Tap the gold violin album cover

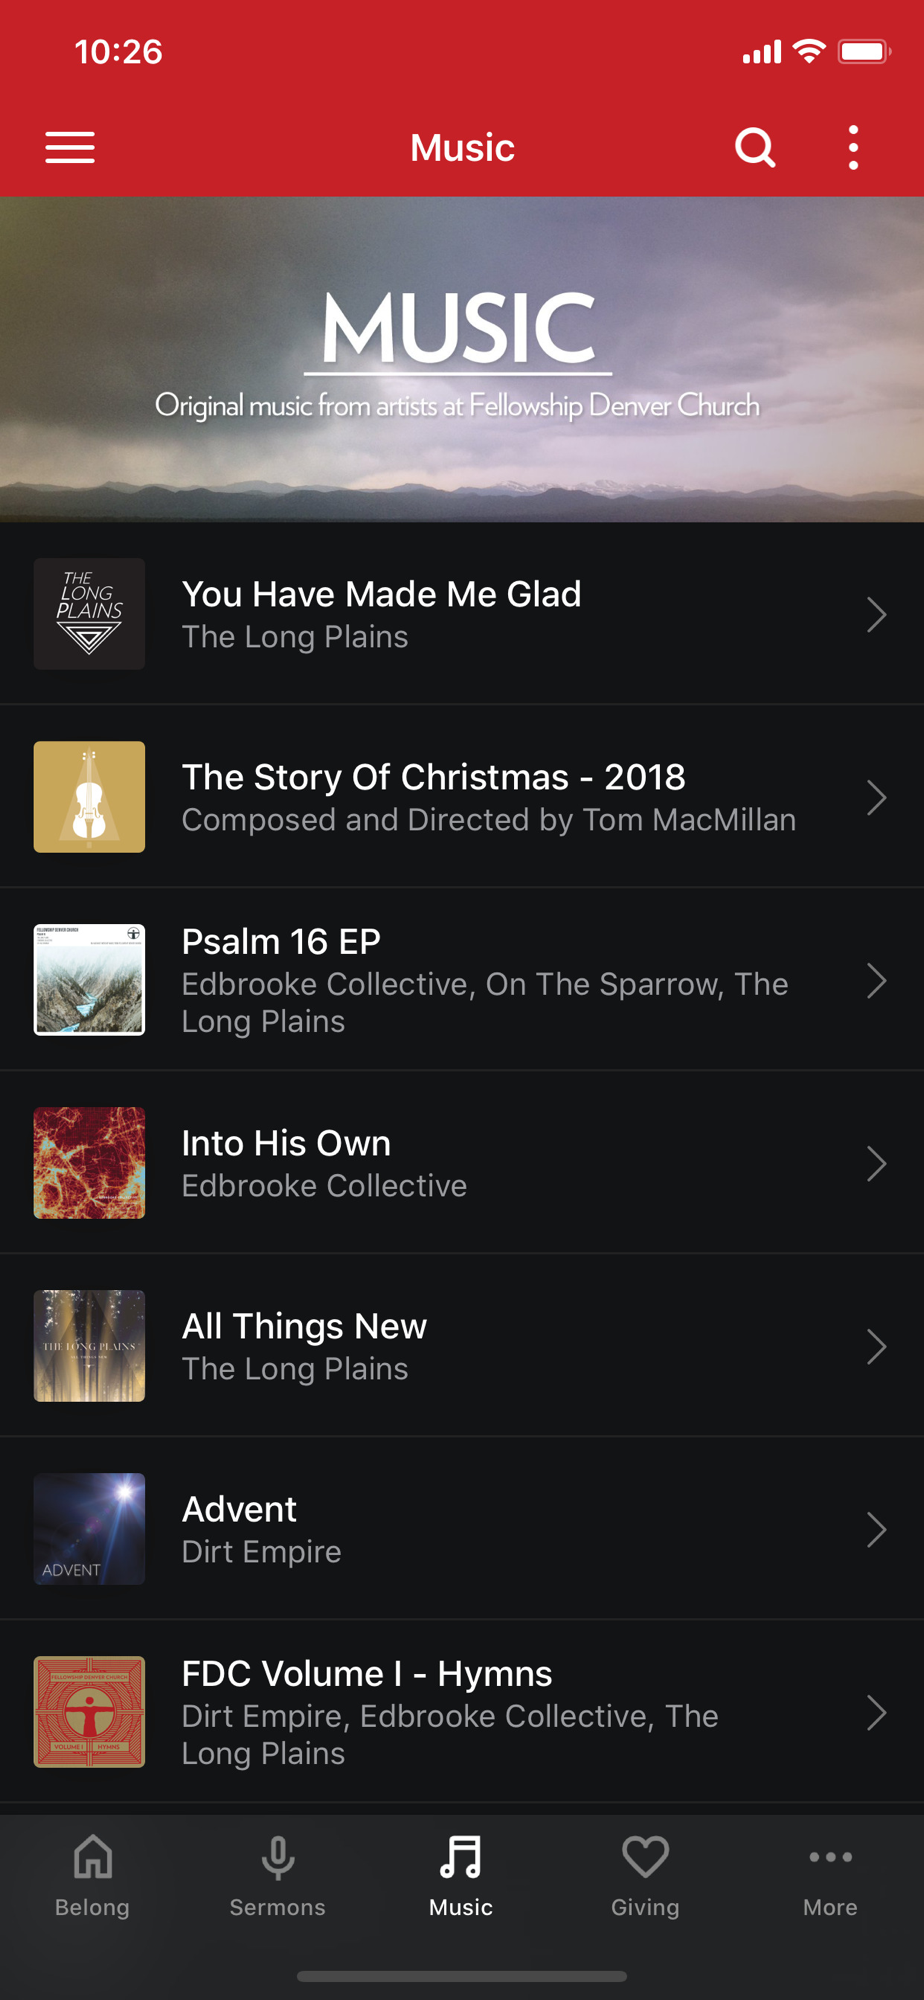coord(89,797)
